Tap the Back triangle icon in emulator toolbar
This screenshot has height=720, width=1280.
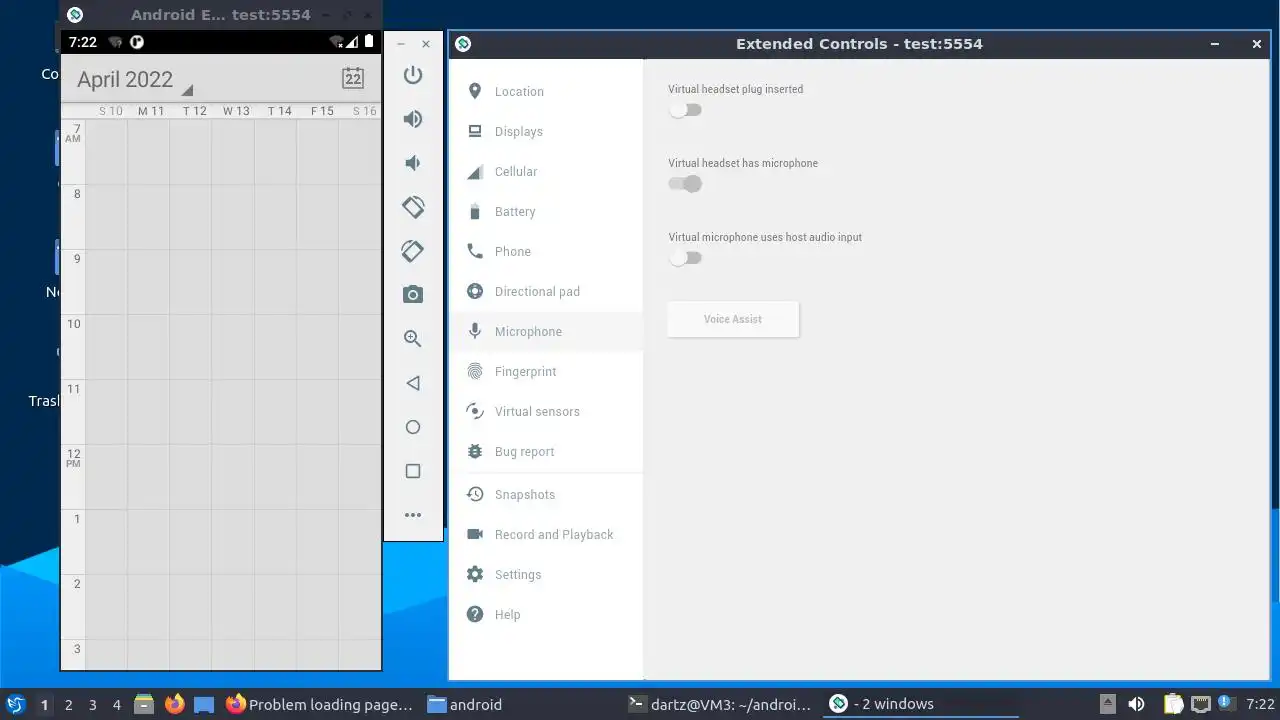point(413,383)
